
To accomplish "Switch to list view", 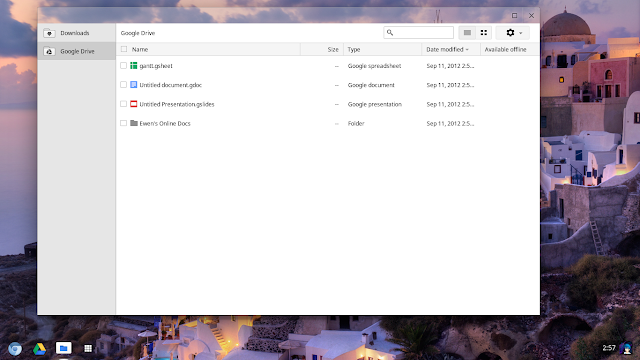I will tap(467, 33).
